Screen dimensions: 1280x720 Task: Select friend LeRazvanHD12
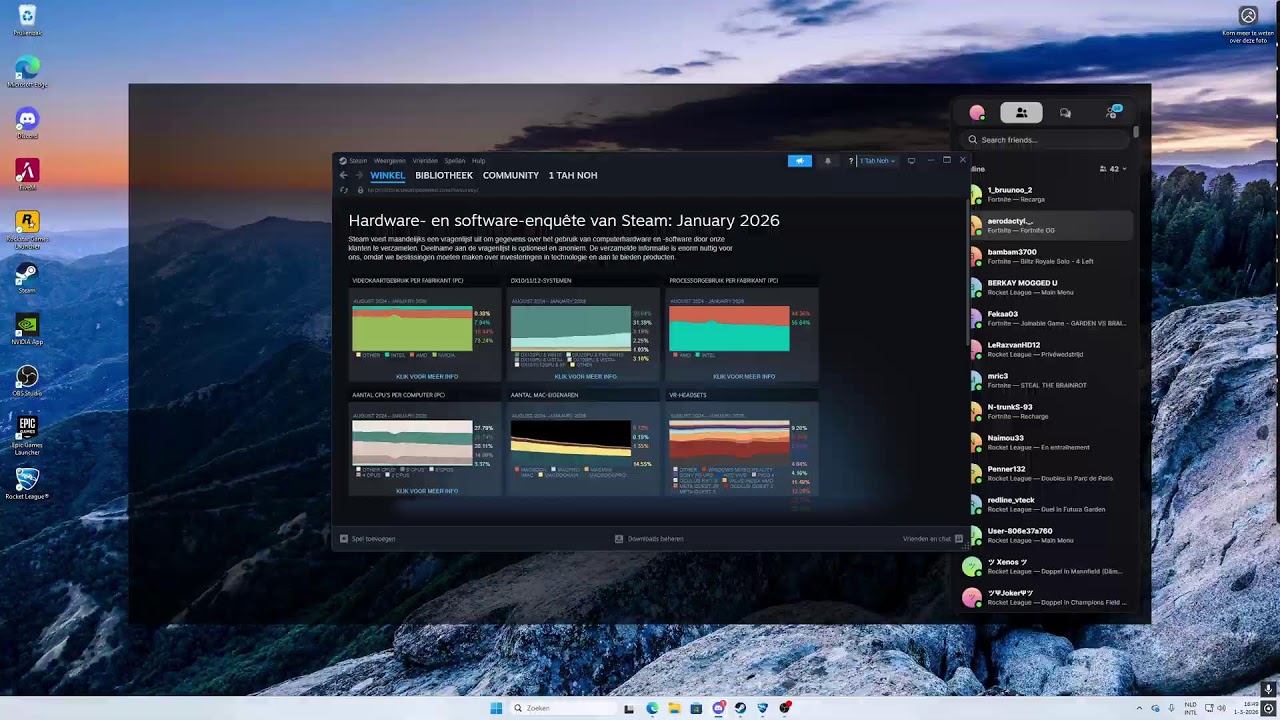point(1048,349)
